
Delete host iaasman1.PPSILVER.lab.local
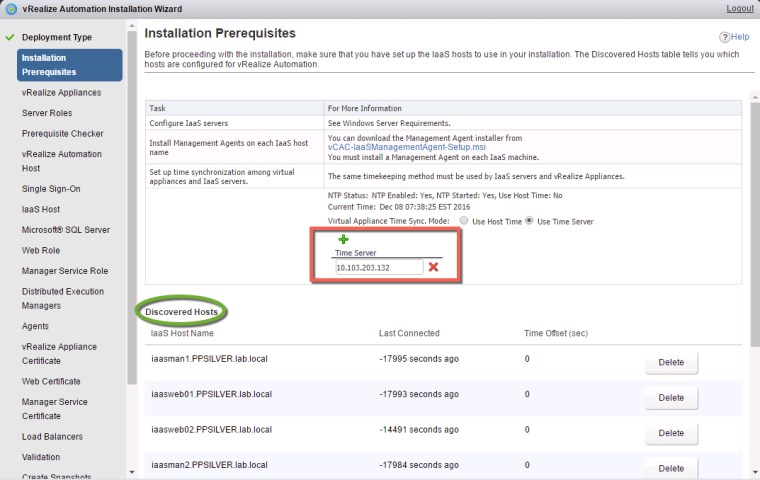[671, 362]
